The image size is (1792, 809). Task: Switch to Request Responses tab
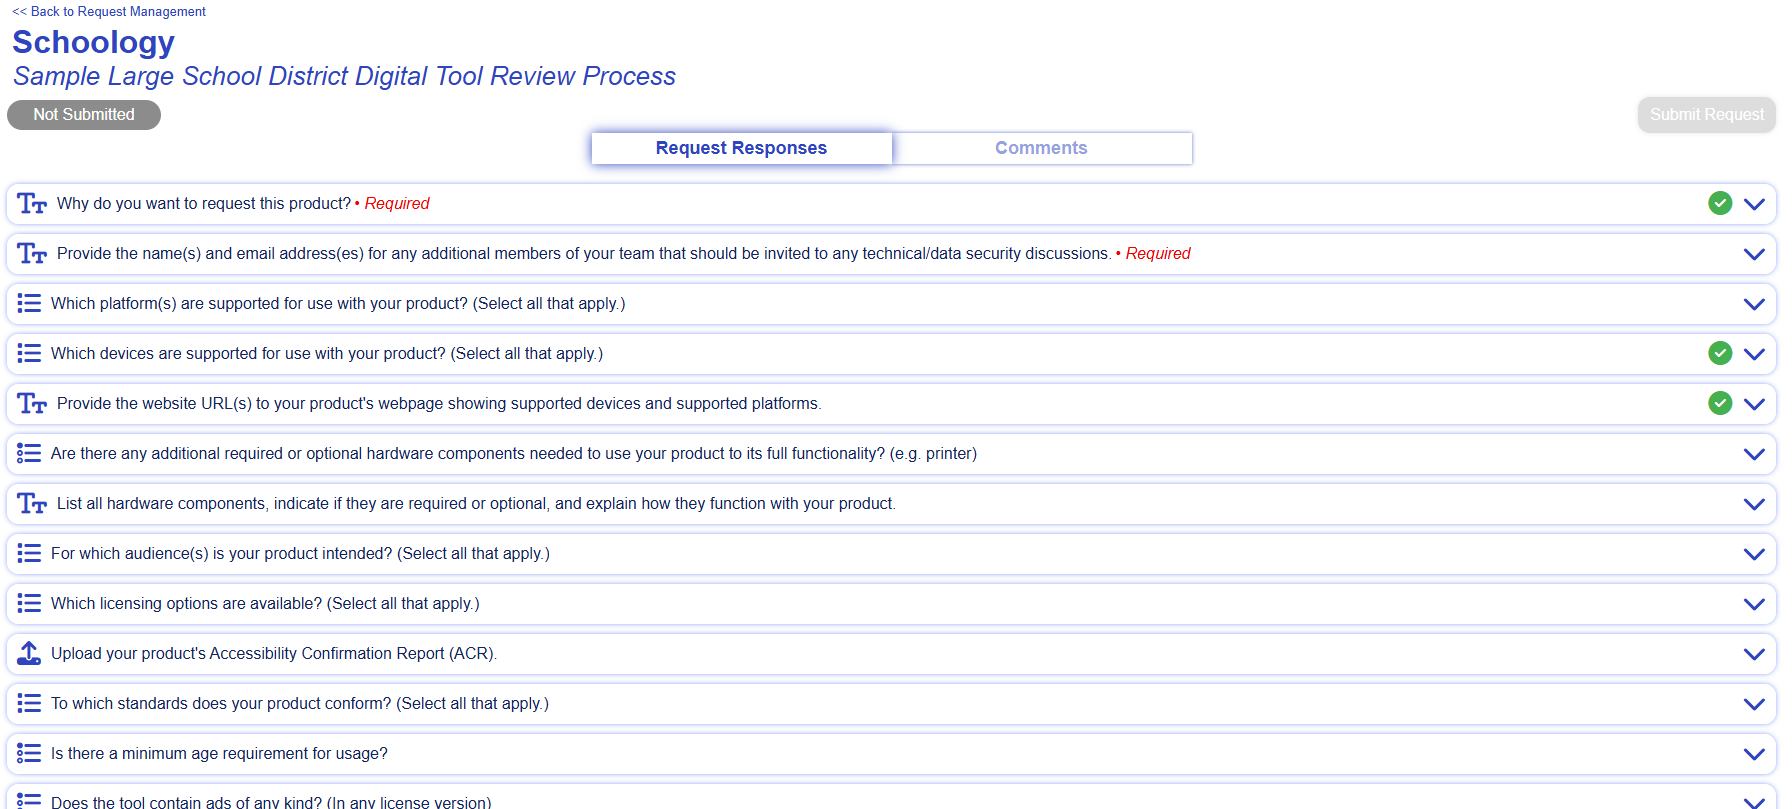tap(741, 148)
